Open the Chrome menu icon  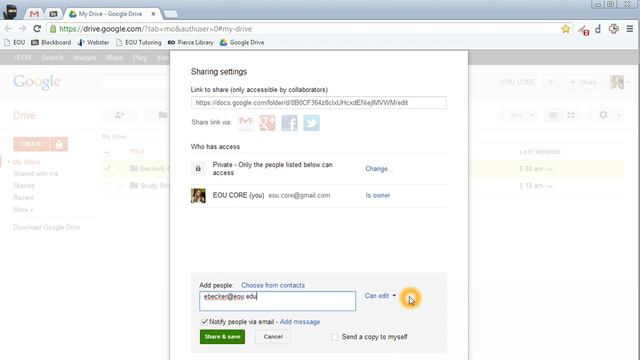(630, 29)
